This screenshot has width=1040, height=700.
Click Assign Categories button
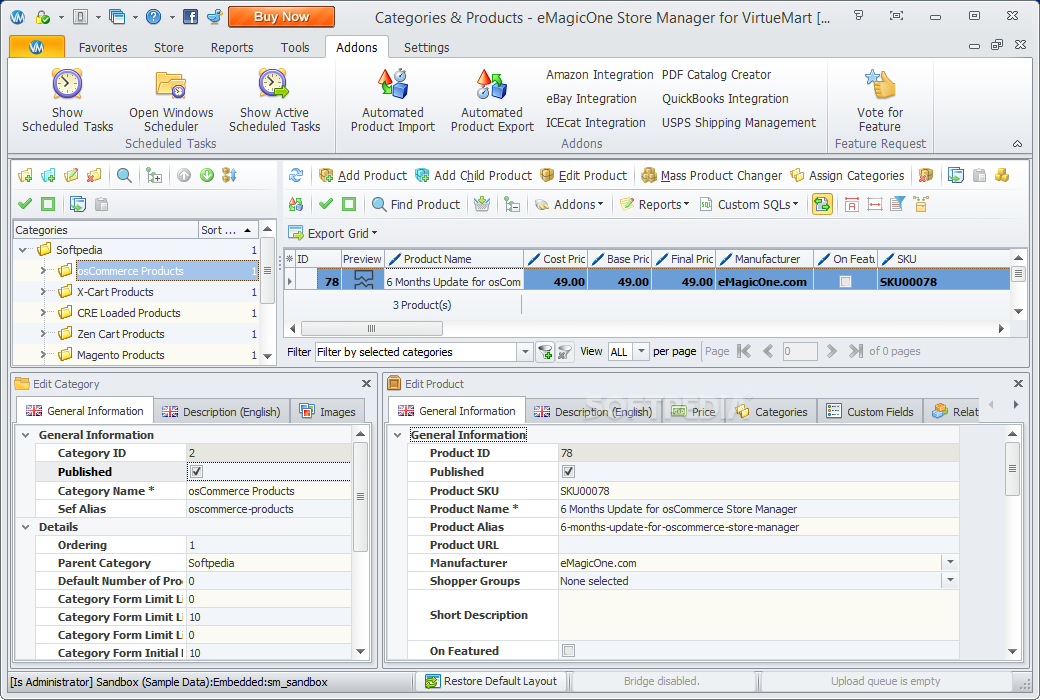(x=847, y=175)
